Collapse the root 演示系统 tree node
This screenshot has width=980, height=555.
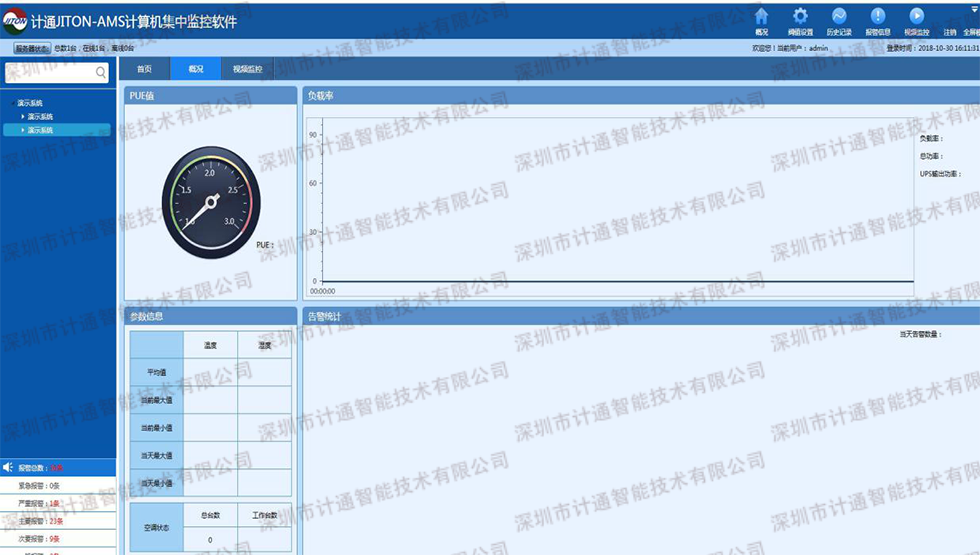(x=13, y=103)
